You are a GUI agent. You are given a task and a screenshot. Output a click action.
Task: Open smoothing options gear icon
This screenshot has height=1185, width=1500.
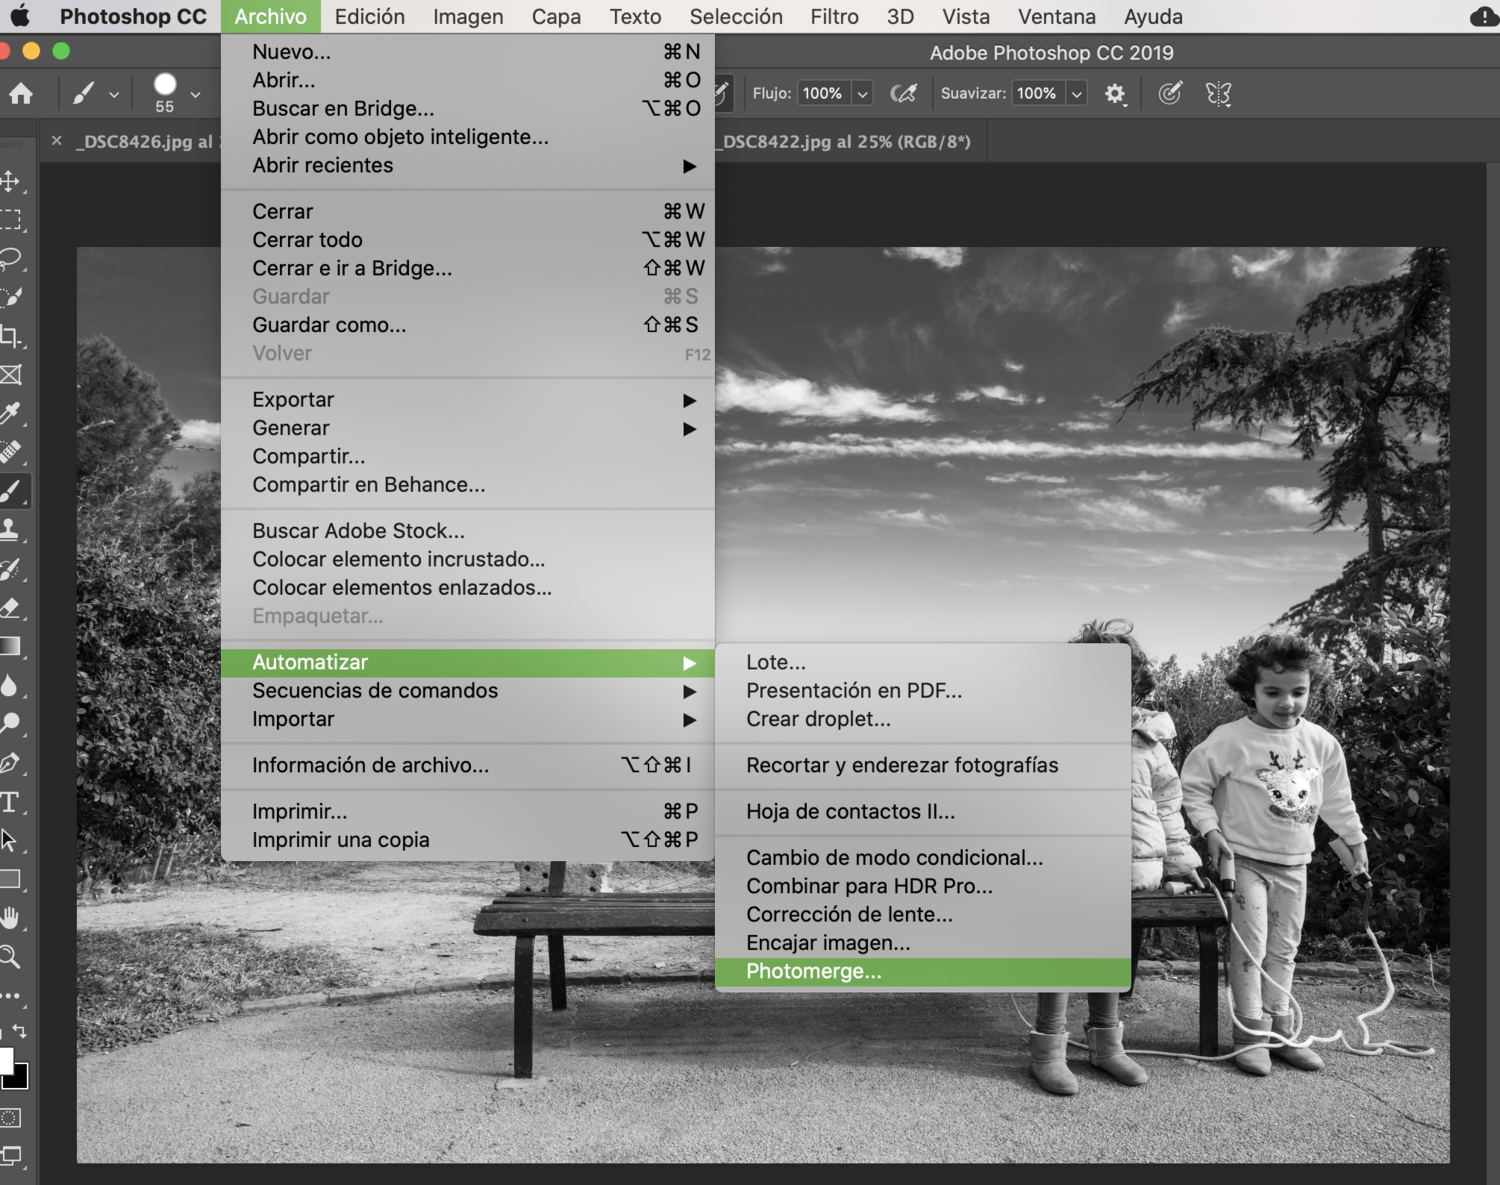tap(1115, 94)
